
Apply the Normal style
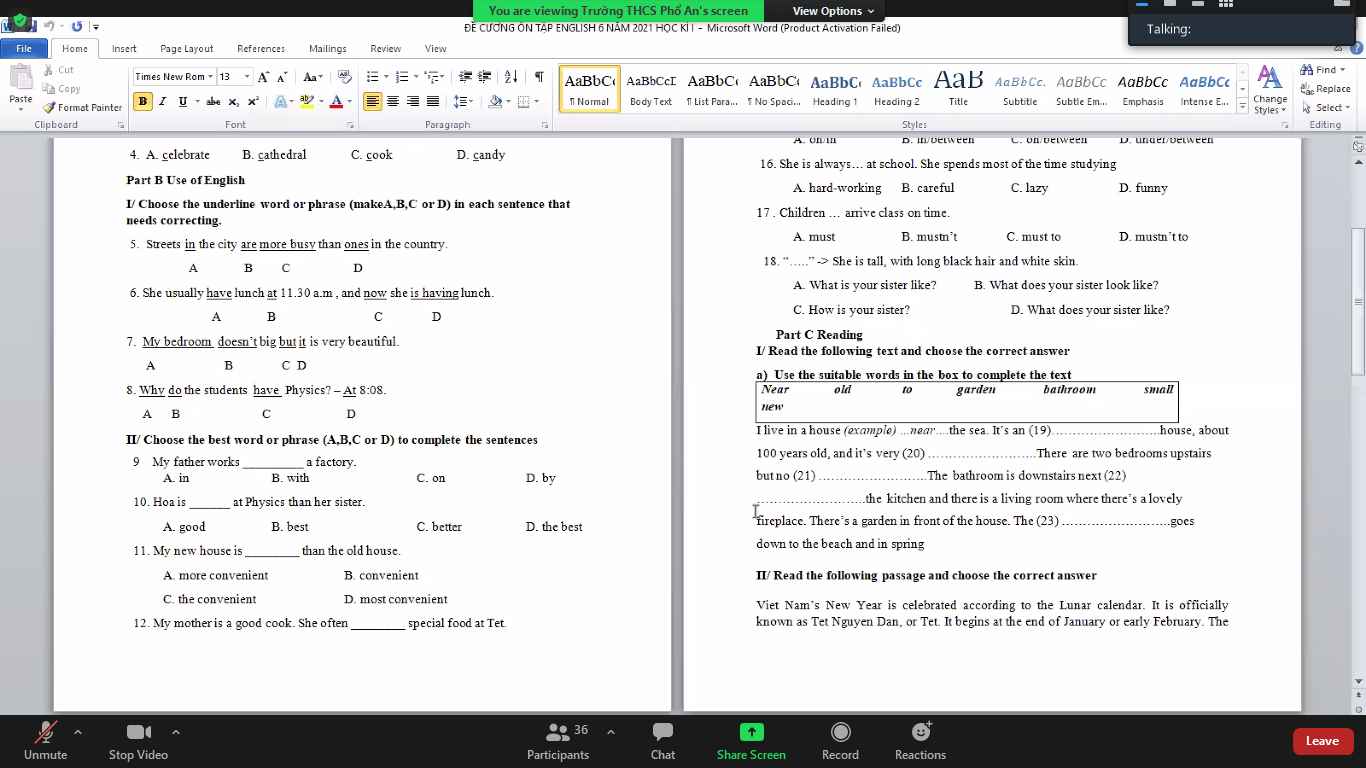click(x=590, y=89)
